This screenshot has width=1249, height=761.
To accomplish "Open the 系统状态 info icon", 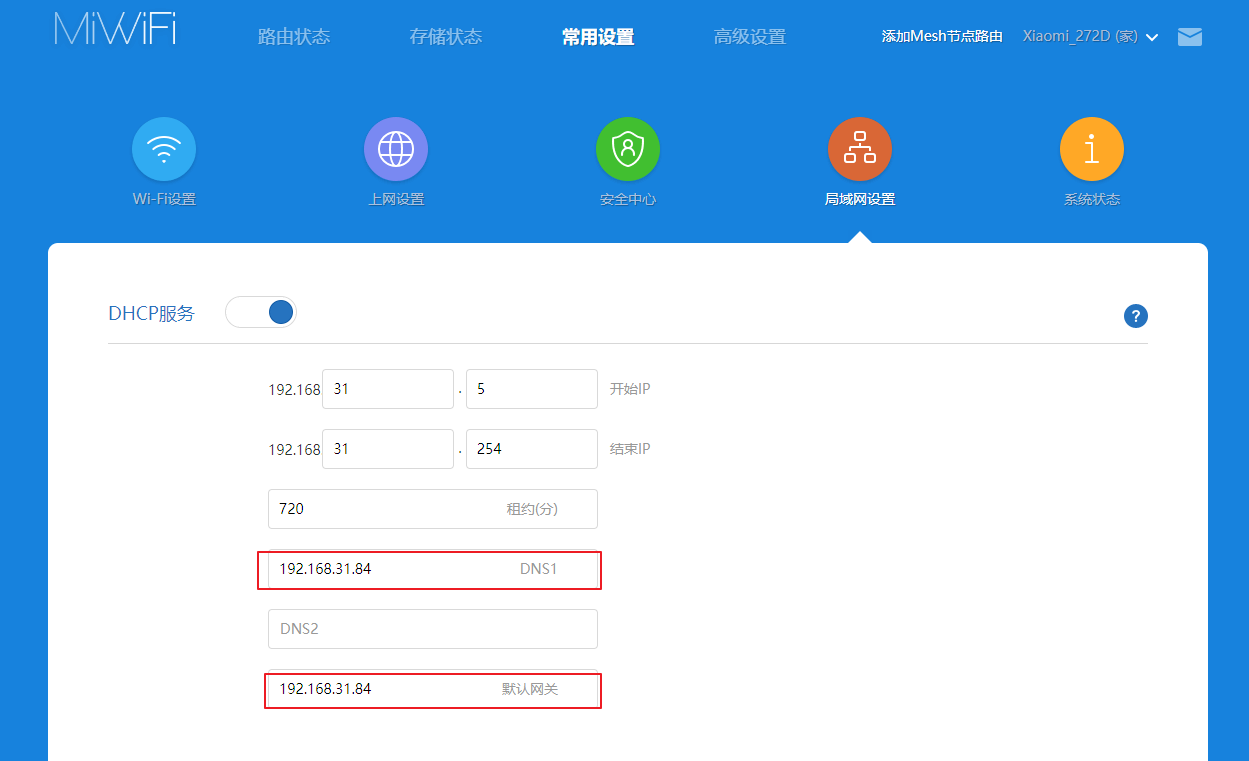I will [x=1092, y=150].
